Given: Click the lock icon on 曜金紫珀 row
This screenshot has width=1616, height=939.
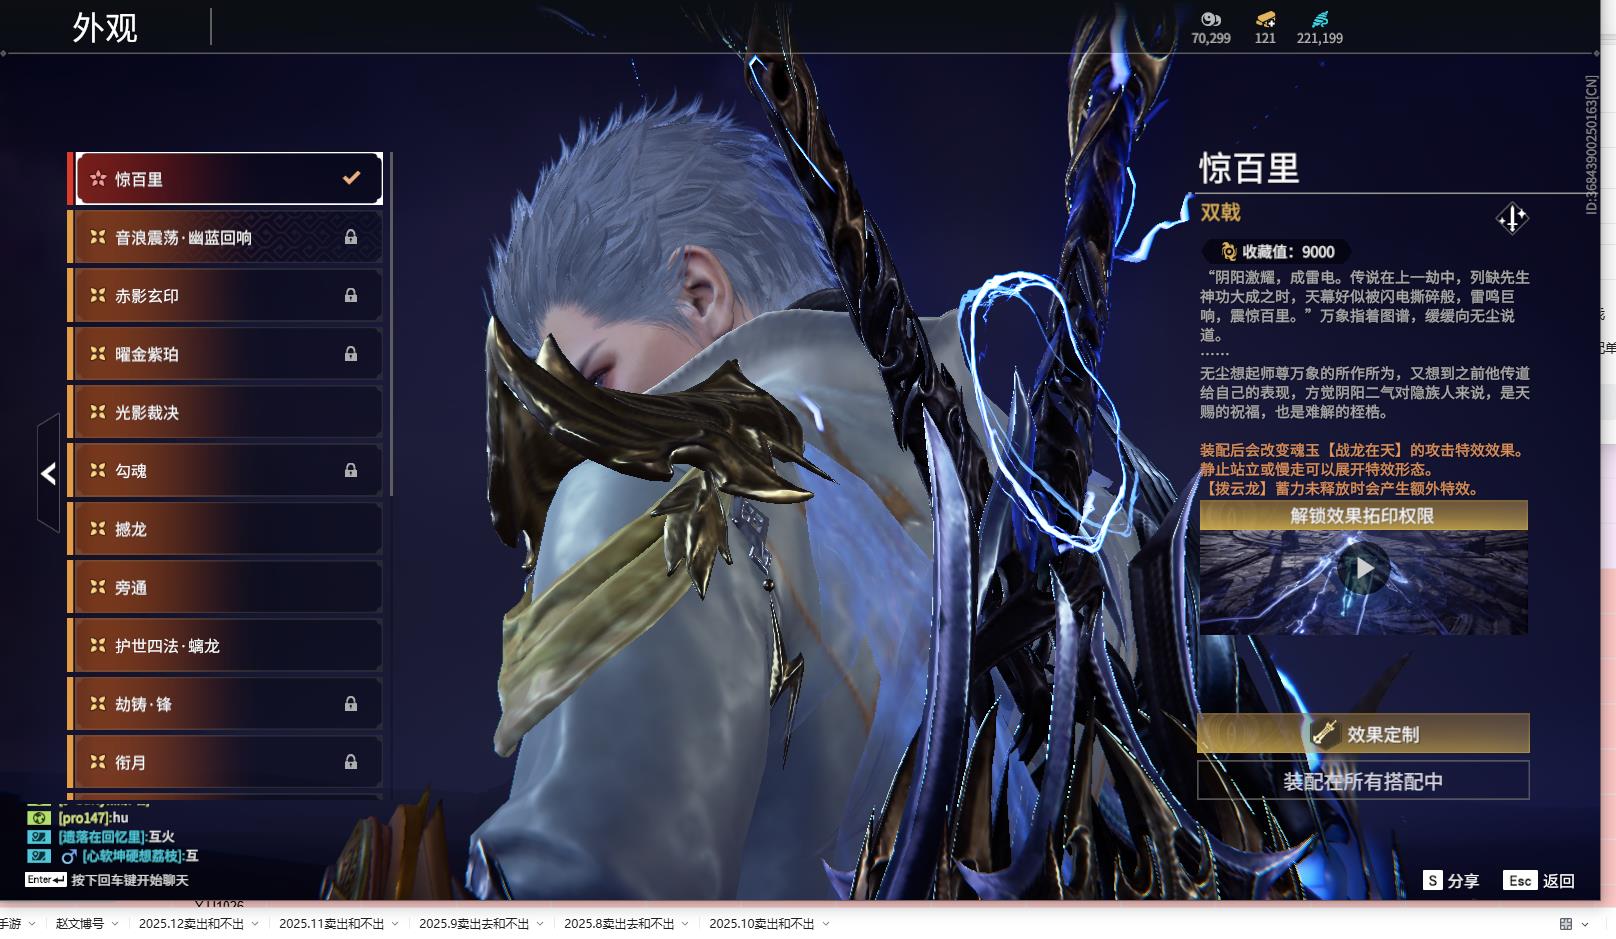Looking at the screenshot, I should click(351, 354).
